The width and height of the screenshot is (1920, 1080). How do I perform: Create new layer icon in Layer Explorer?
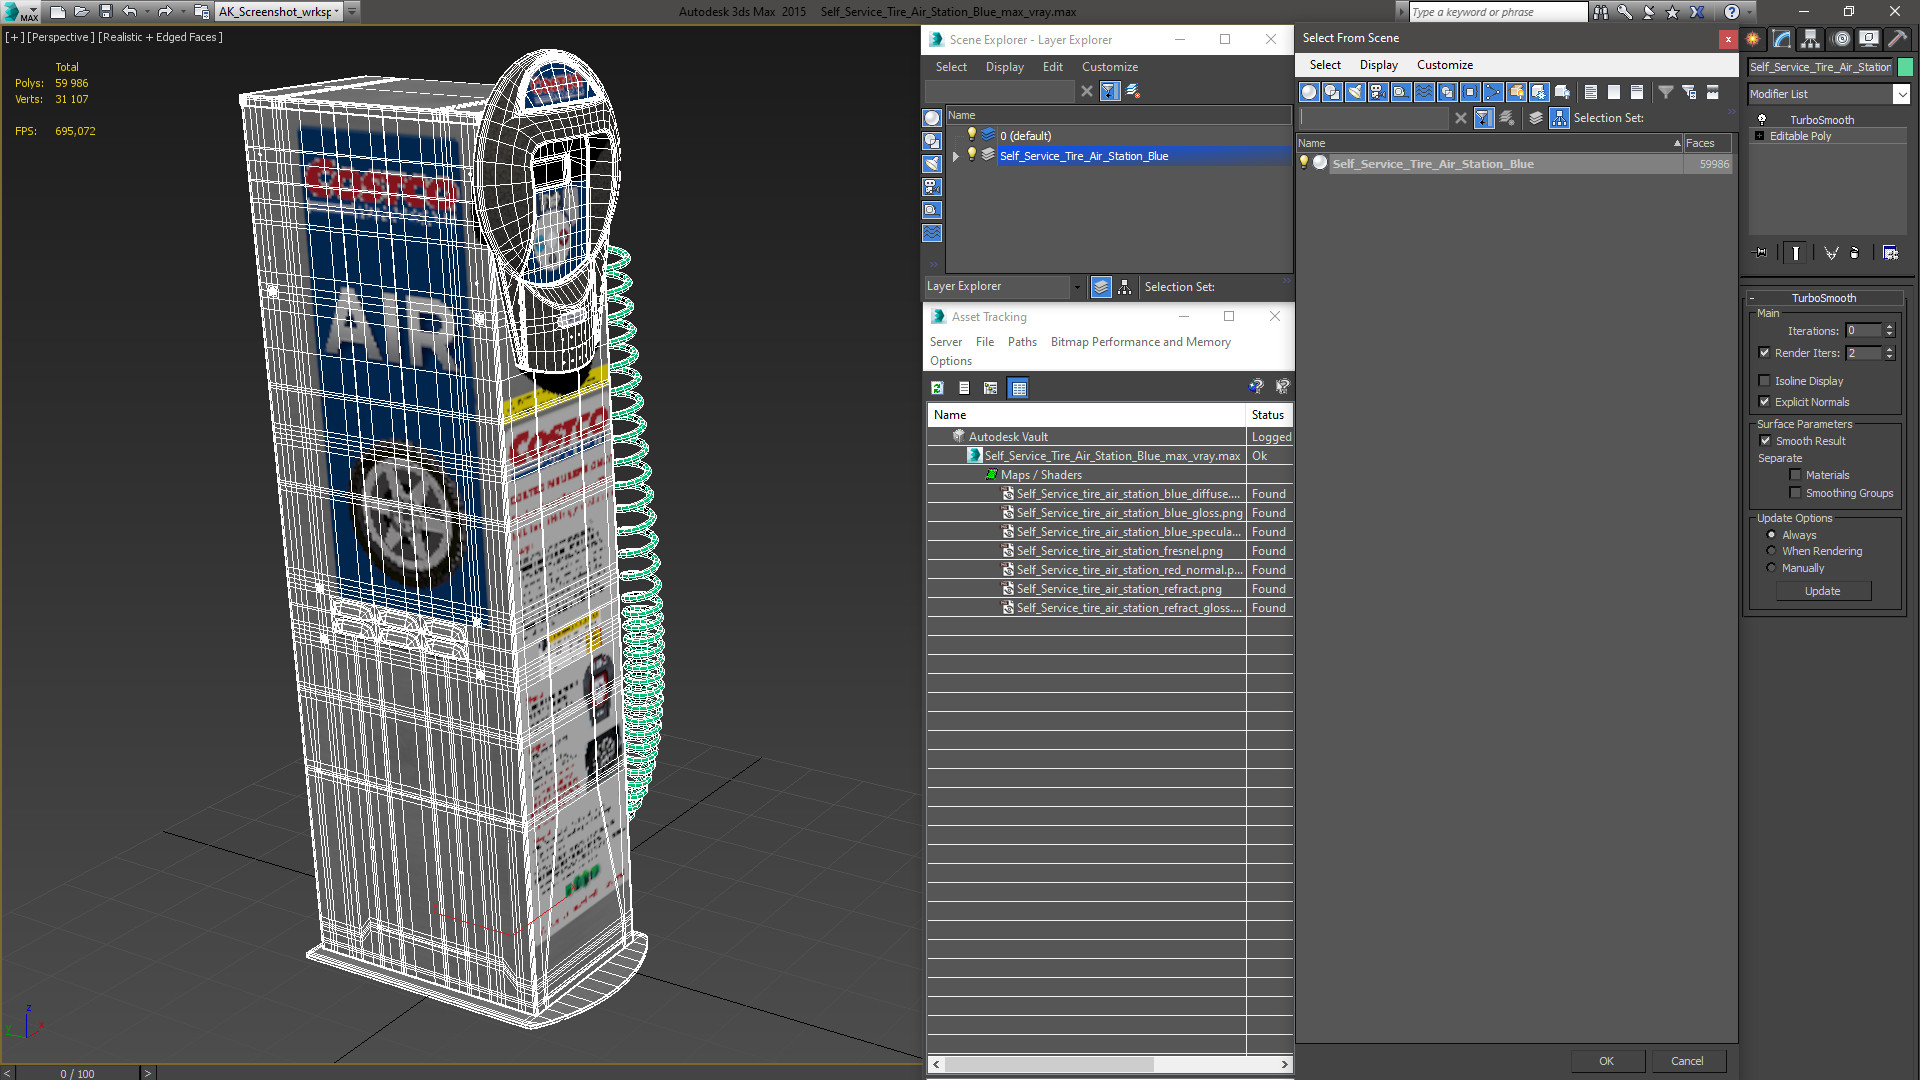pyautogui.click(x=1133, y=91)
